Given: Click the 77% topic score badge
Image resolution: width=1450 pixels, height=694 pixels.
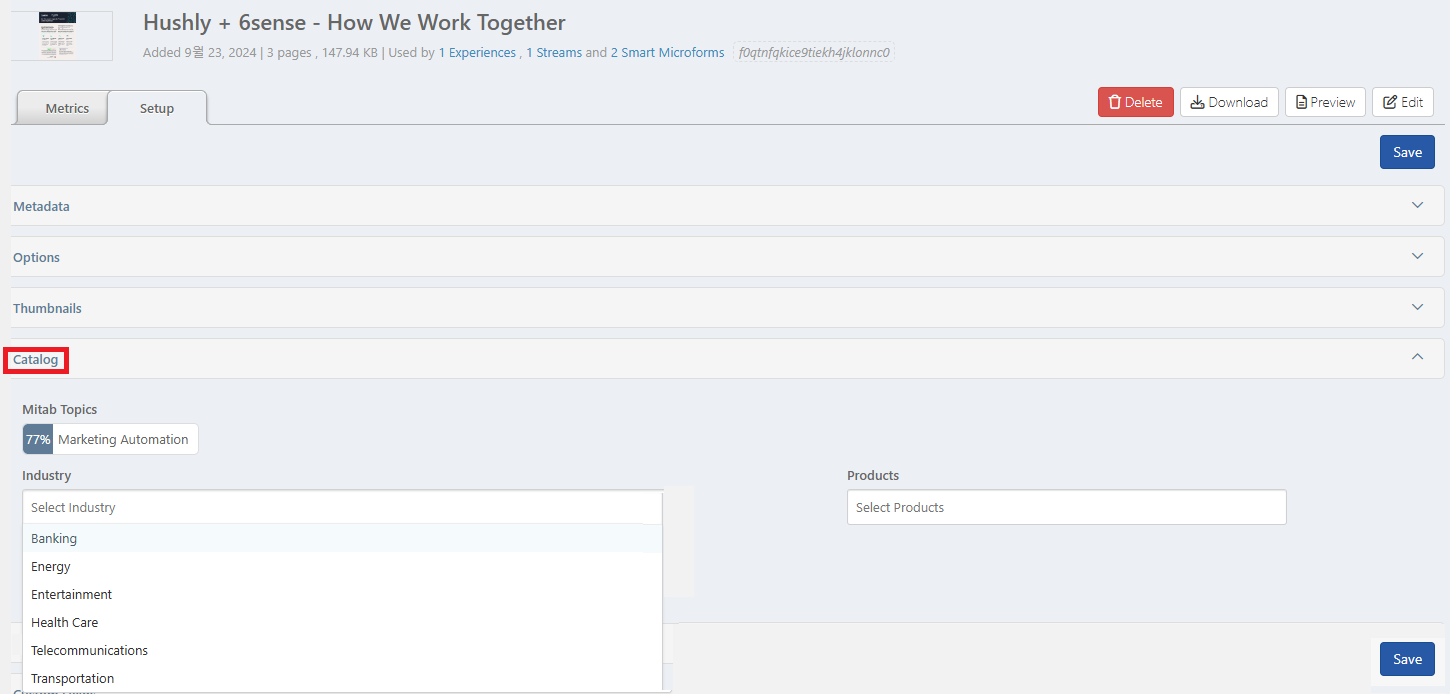Looking at the screenshot, I should 38,439.
